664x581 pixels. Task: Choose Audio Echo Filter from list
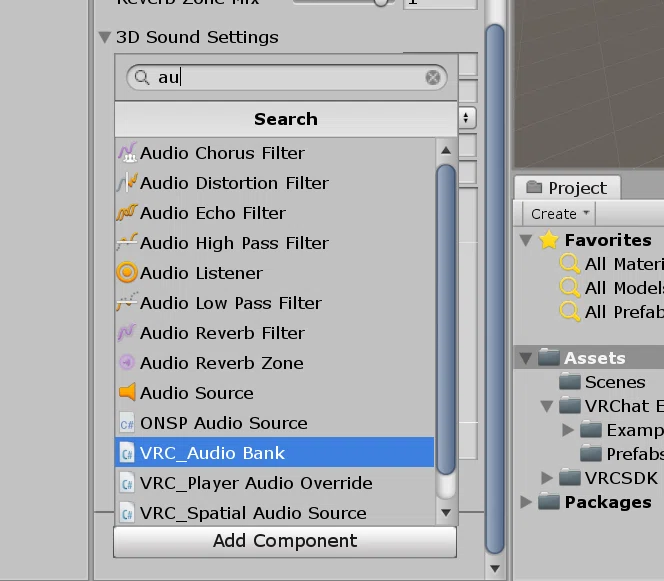(274, 213)
